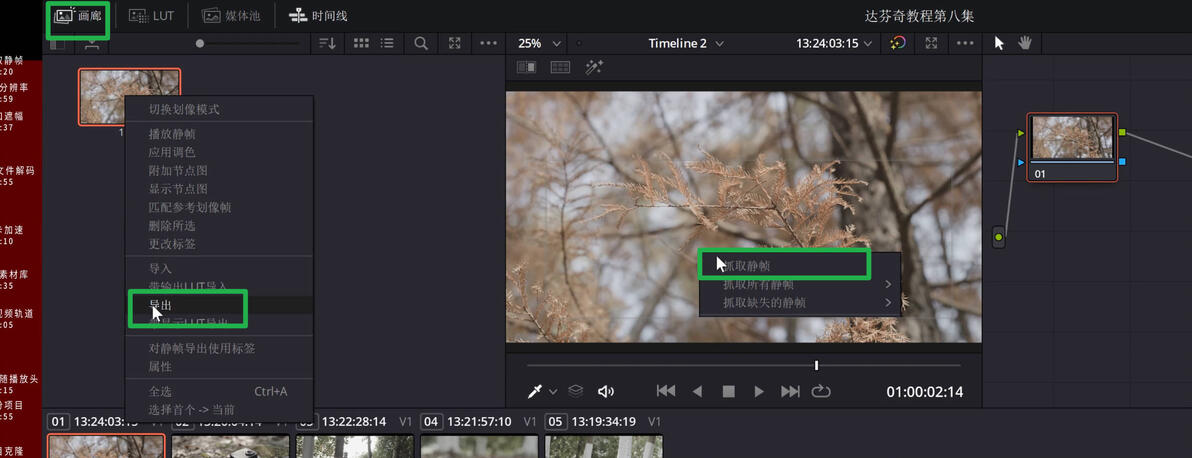
Task: Toggle the image wipe split view icon
Action: coord(526,67)
